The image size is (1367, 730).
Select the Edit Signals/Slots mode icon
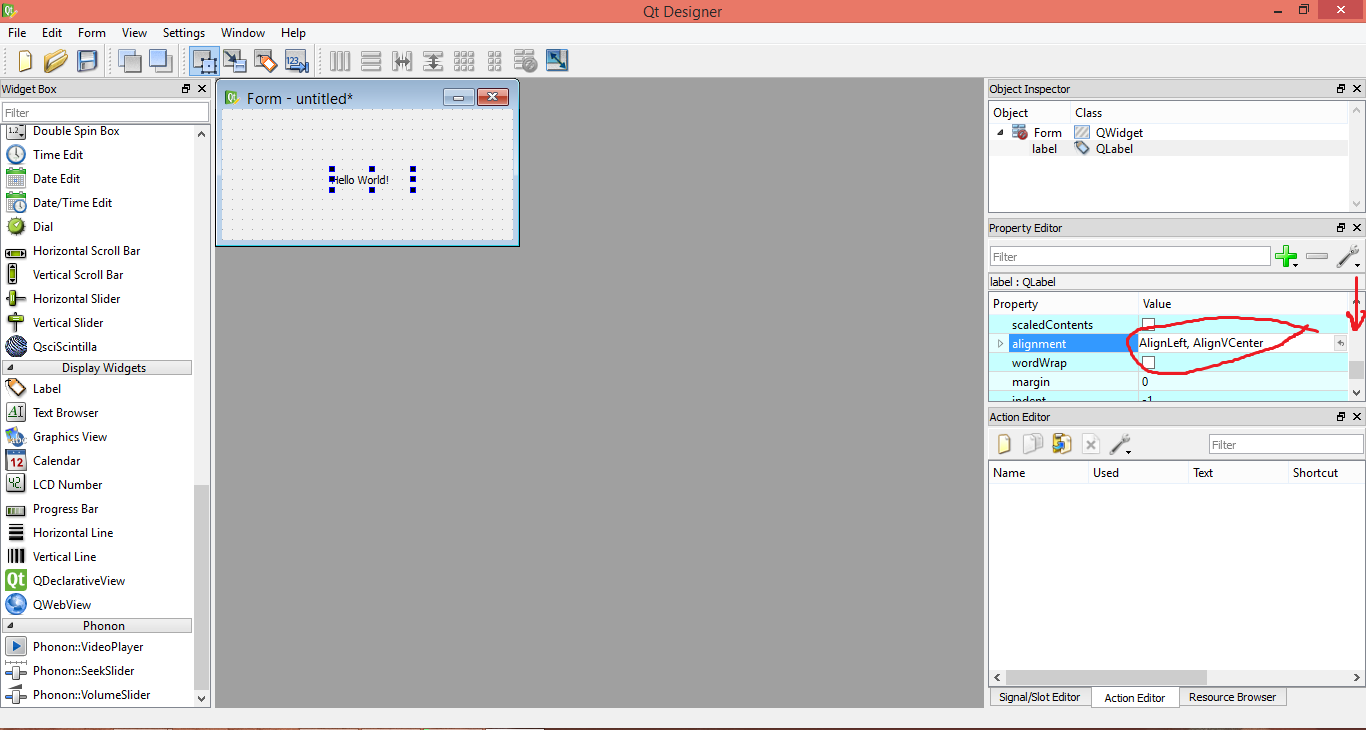[x=235, y=61]
